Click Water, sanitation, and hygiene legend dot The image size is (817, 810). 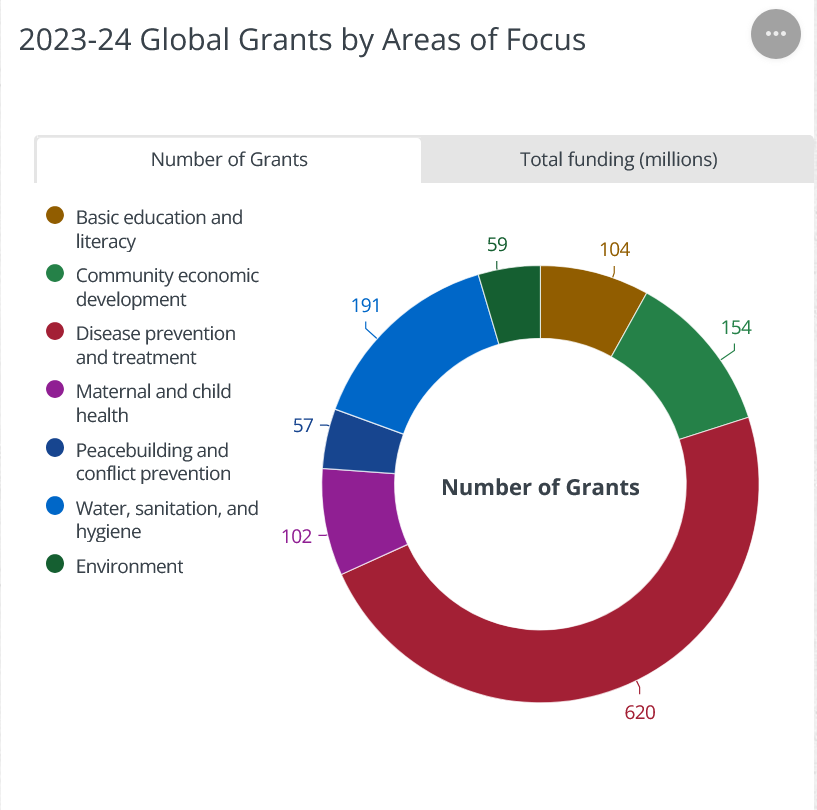[x=56, y=507]
